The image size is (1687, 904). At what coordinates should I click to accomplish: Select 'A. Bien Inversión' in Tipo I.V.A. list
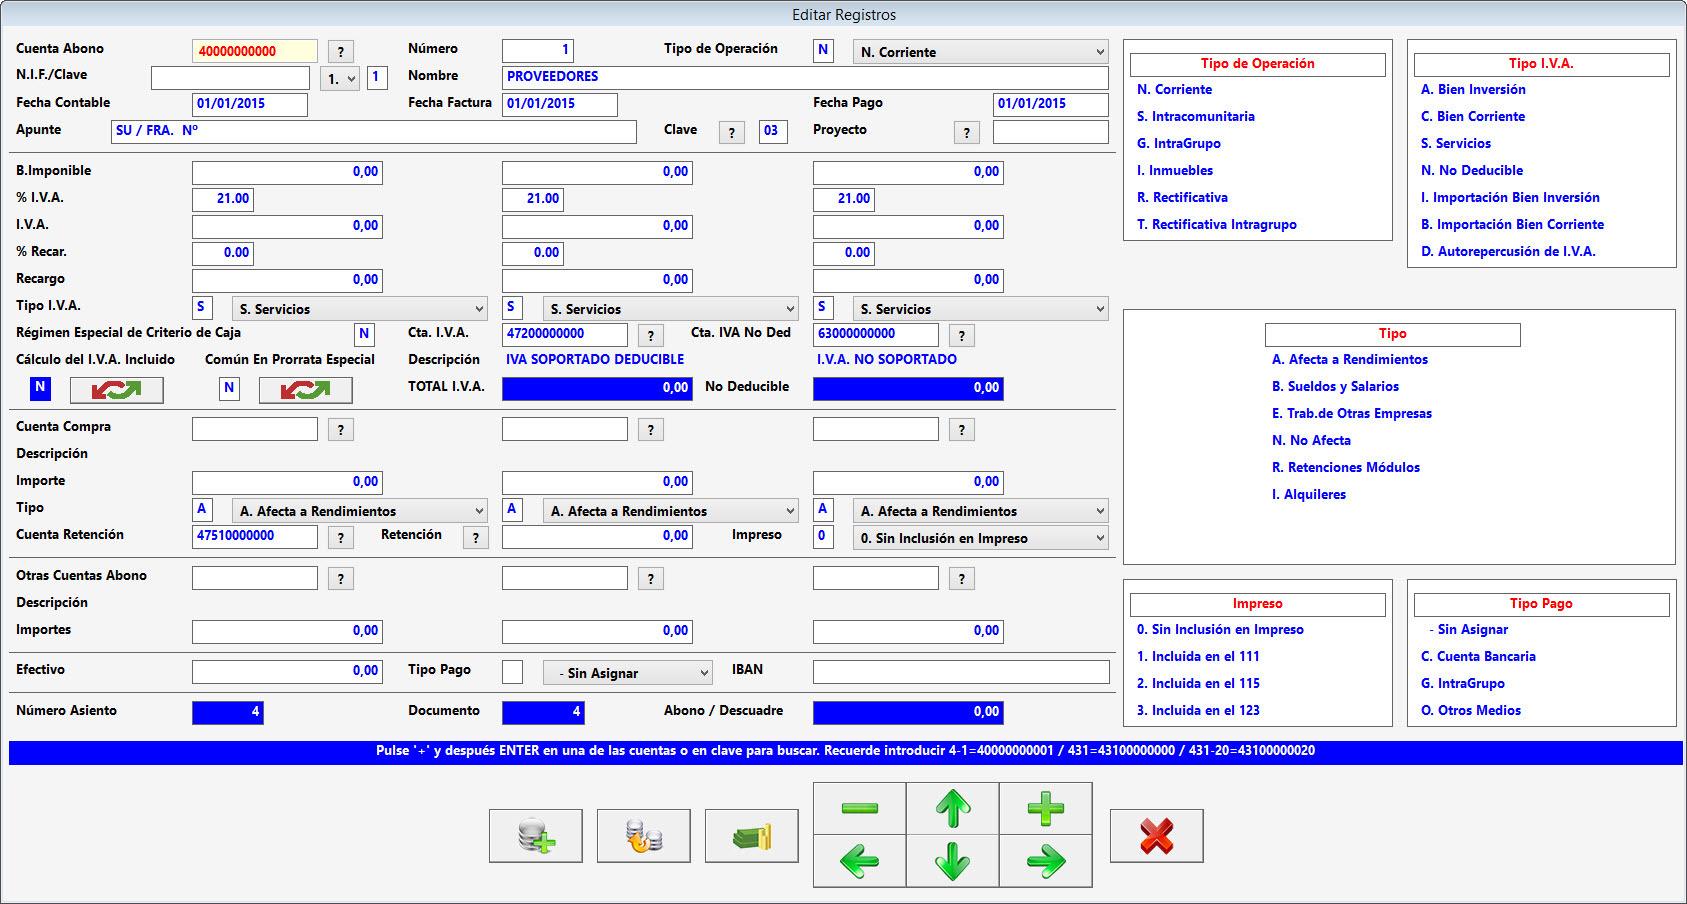pos(1473,89)
